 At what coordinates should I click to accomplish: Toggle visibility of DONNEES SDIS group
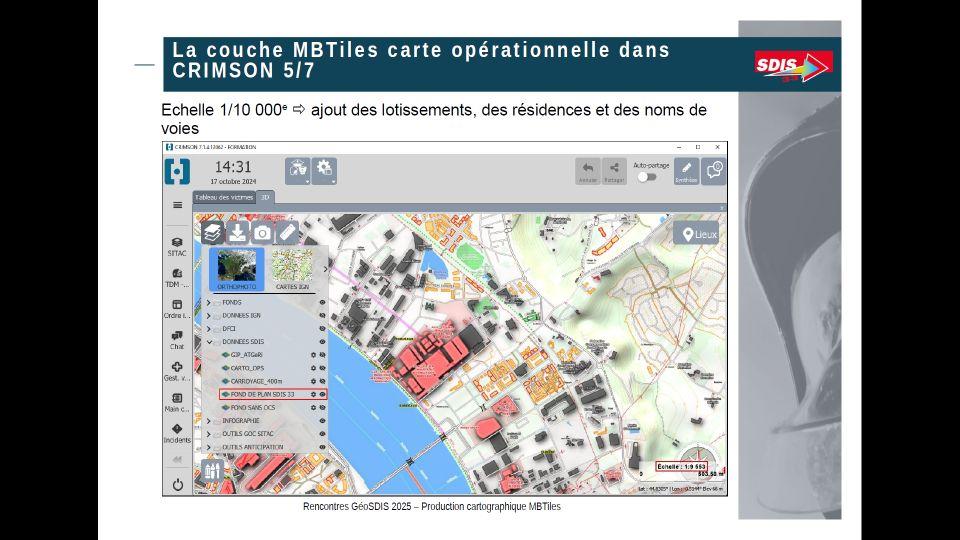(x=323, y=342)
